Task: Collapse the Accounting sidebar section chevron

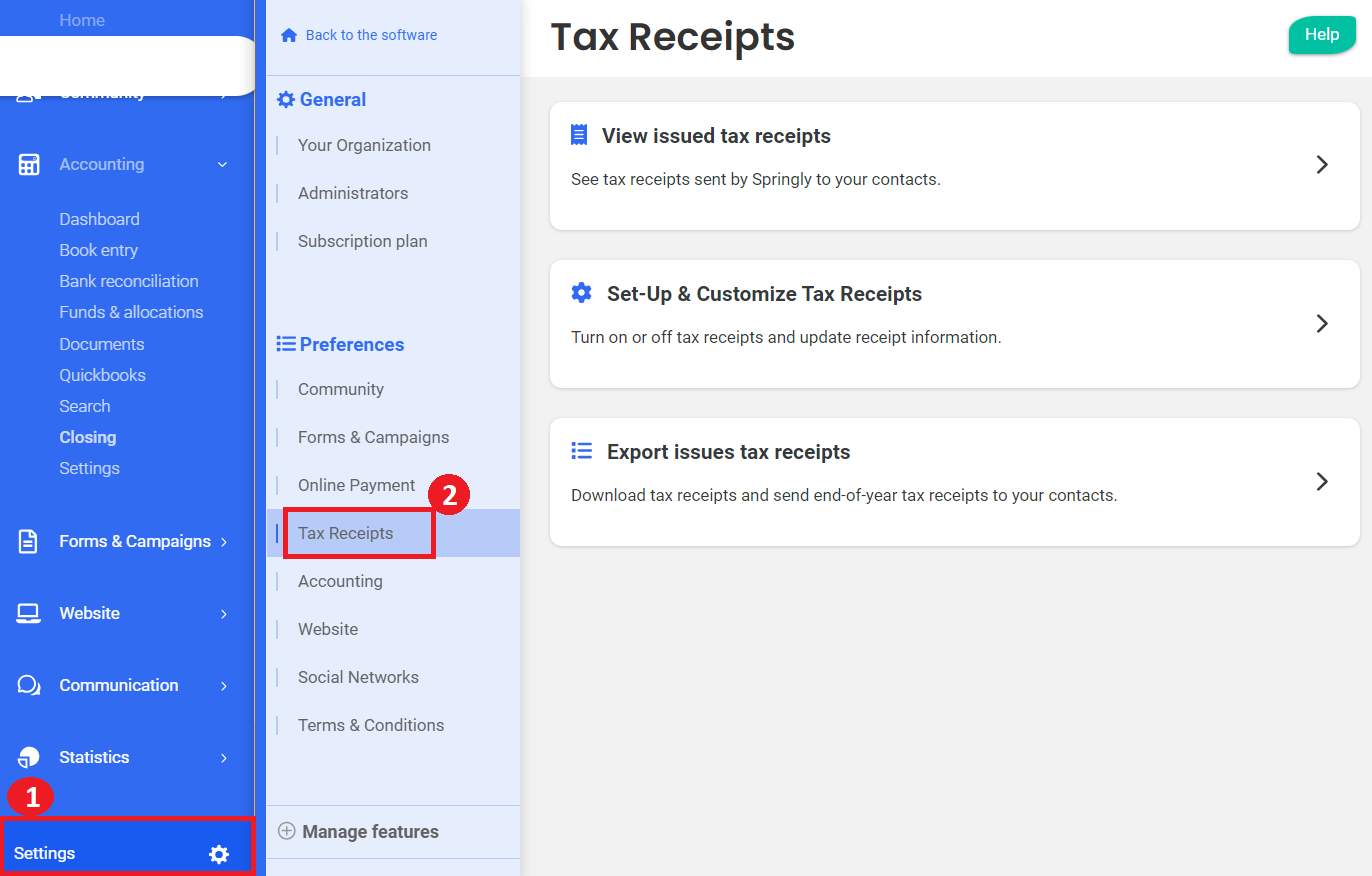Action: click(222, 165)
